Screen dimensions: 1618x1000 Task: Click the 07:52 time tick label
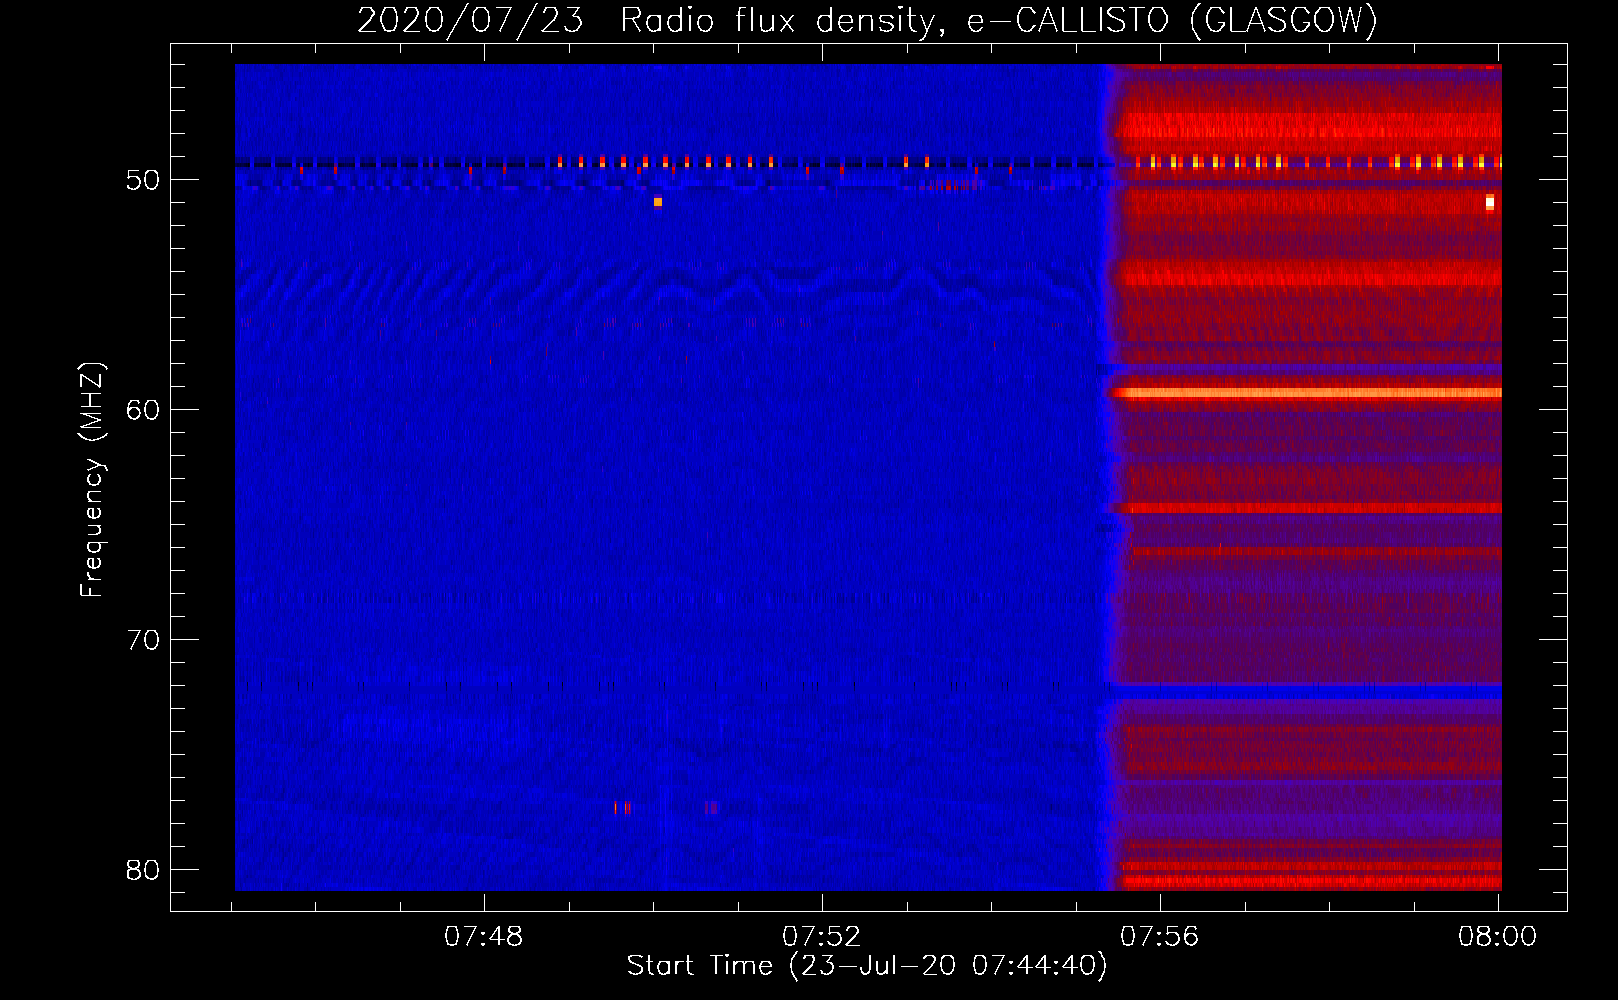pyautogui.click(x=821, y=936)
